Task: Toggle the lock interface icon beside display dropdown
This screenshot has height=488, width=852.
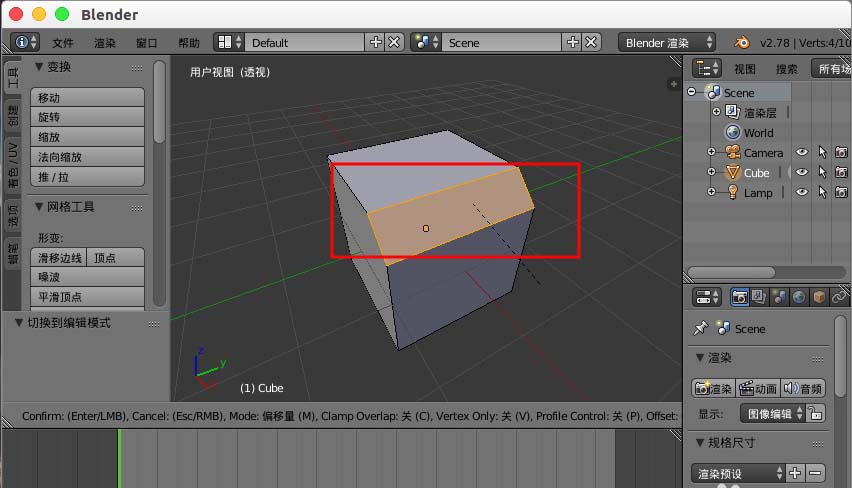Action: (x=815, y=414)
